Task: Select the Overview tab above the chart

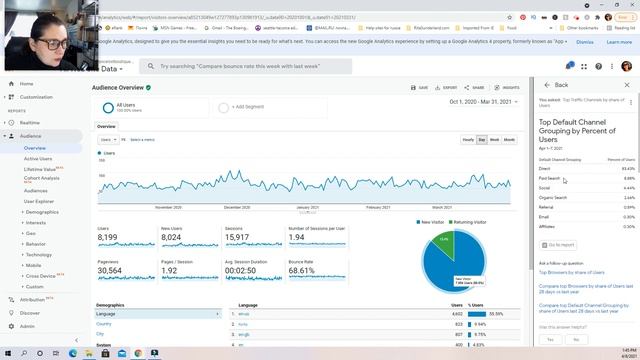Action: [x=106, y=127]
